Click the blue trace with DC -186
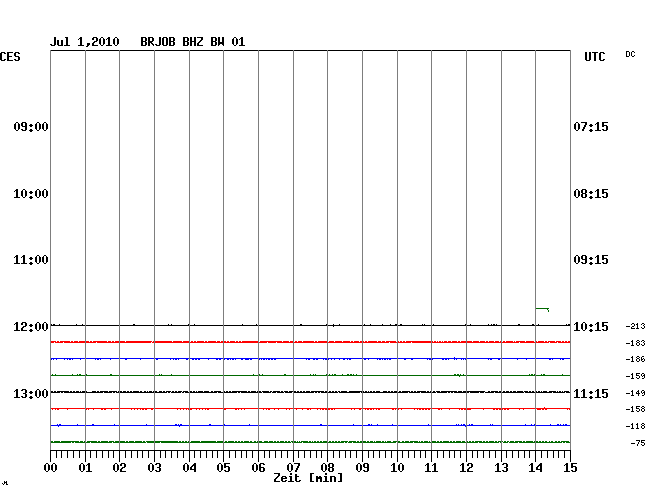 310,358
